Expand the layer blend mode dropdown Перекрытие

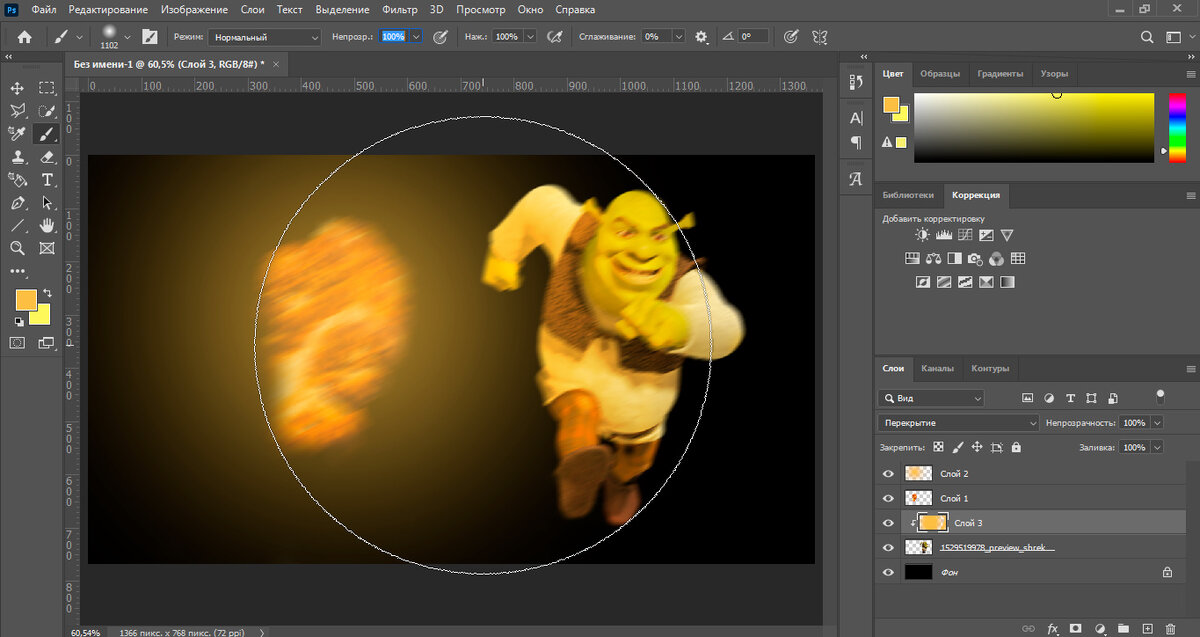pyautogui.click(x=959, y=423)
